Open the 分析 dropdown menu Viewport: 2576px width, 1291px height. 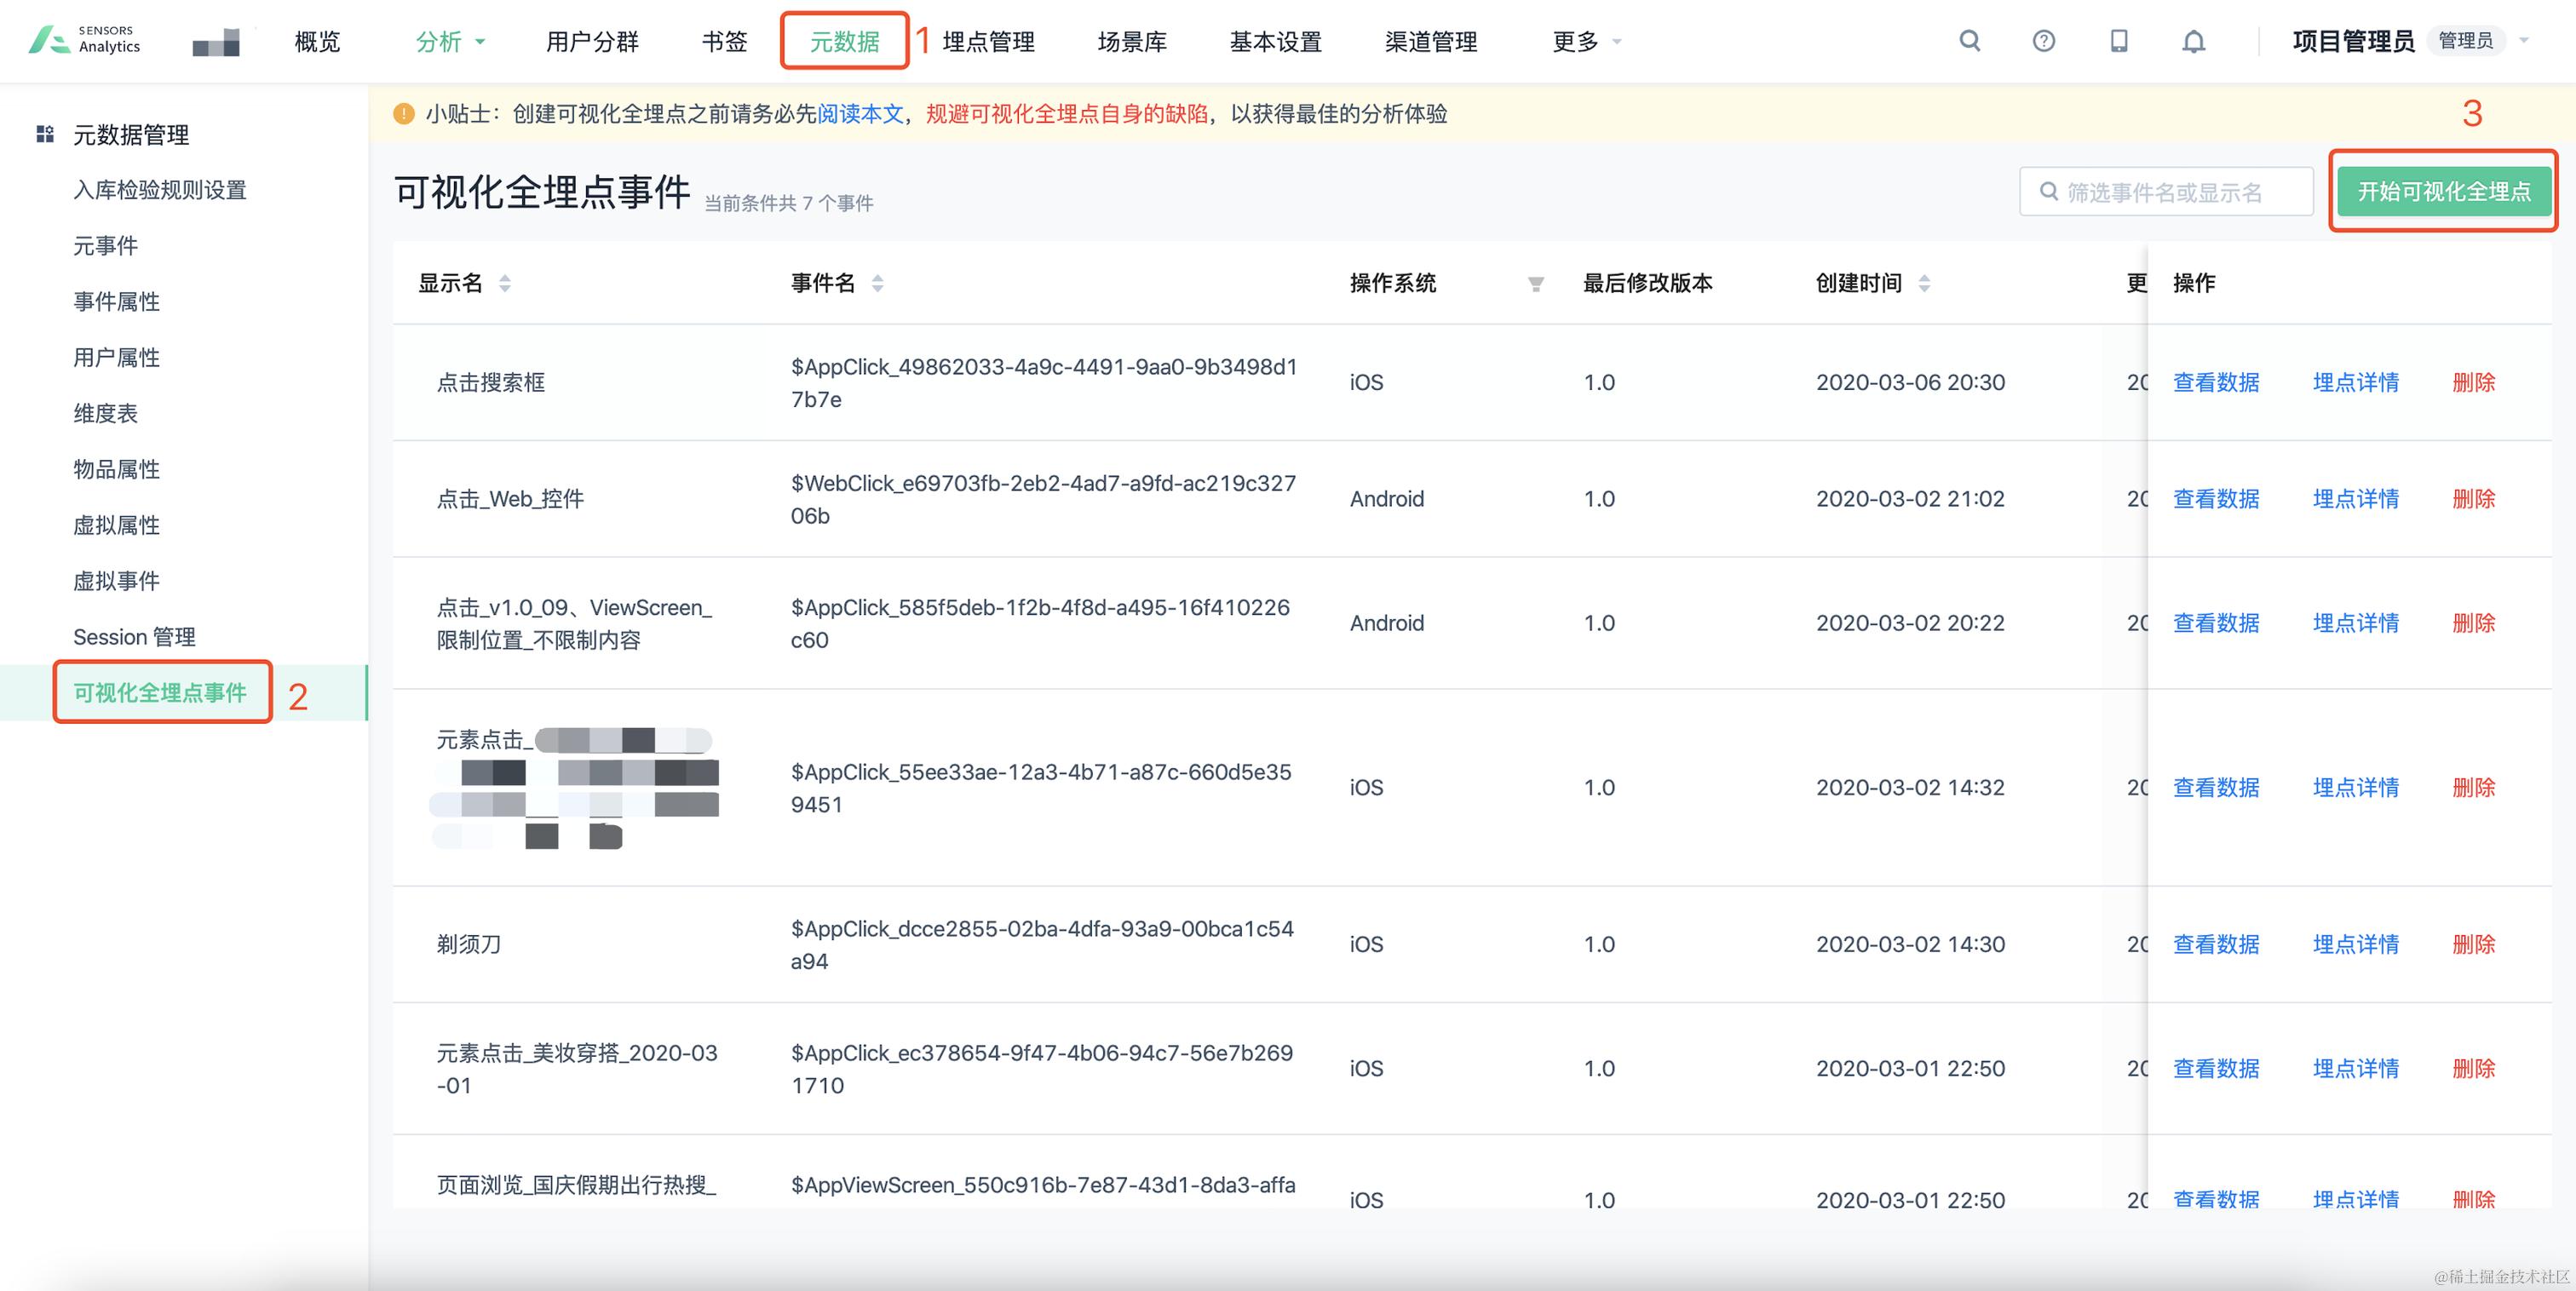point(449,41)
